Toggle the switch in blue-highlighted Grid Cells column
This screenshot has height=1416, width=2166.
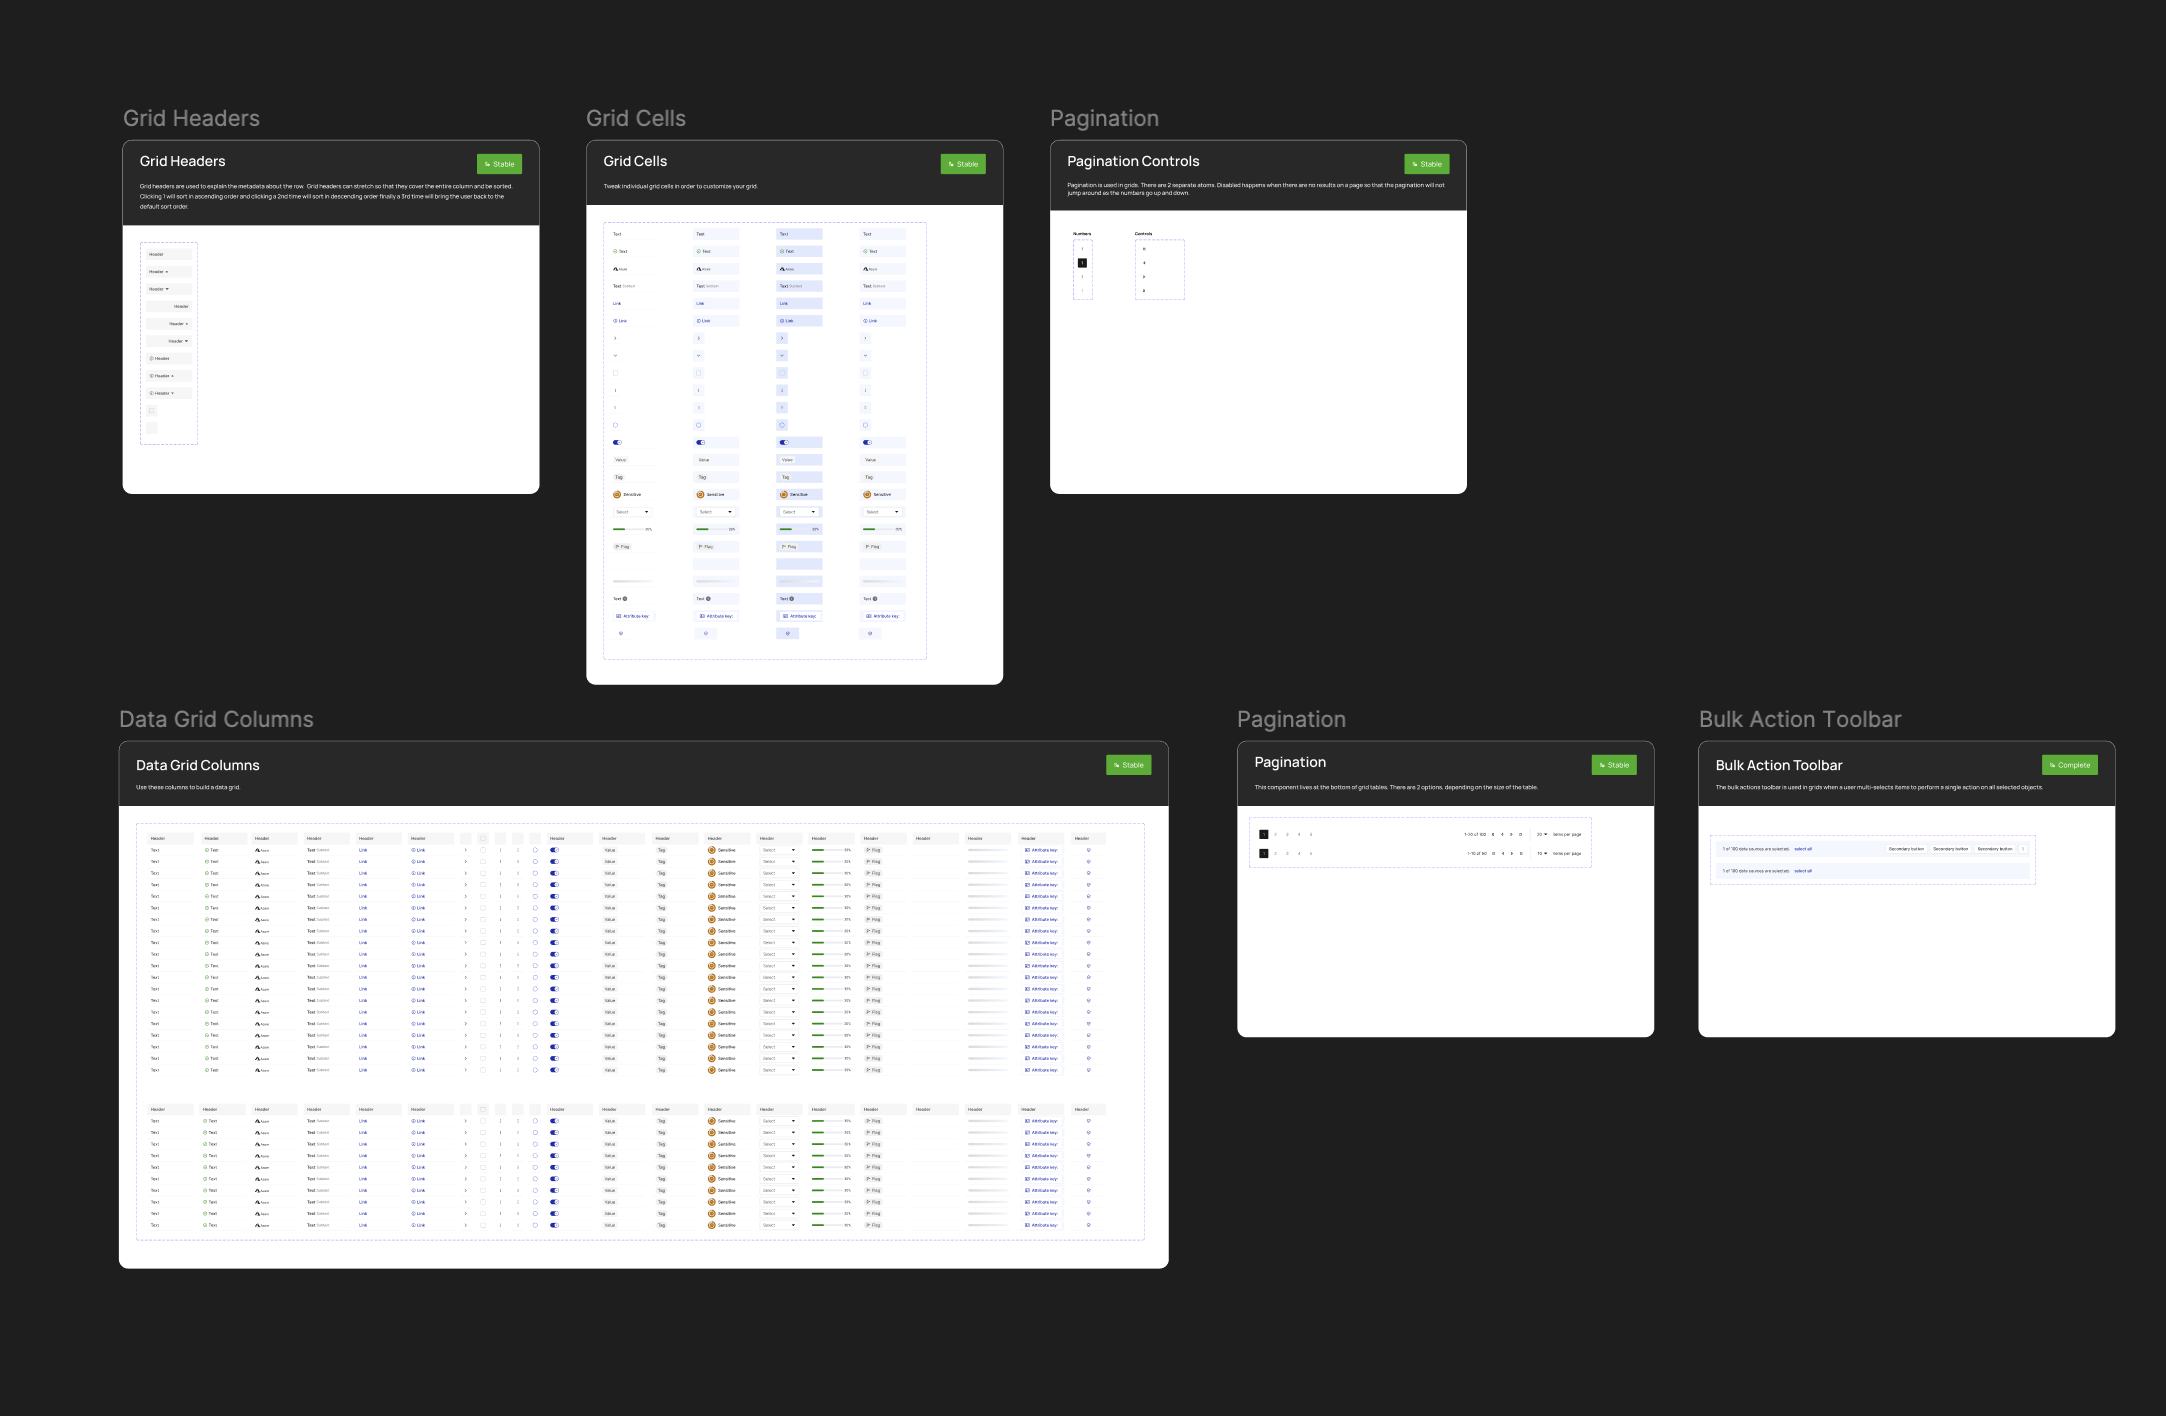(784, 442)
